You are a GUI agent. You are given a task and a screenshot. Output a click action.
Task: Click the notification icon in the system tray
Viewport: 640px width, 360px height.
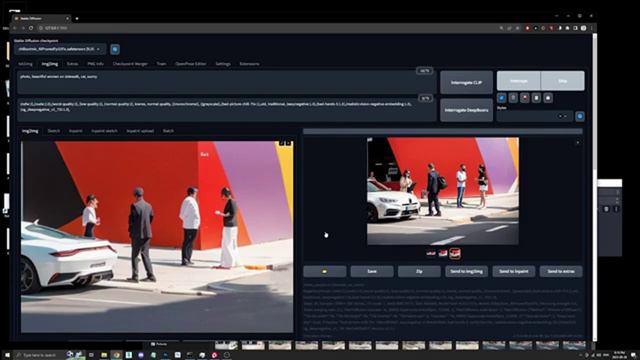click(x=633, y=355)
